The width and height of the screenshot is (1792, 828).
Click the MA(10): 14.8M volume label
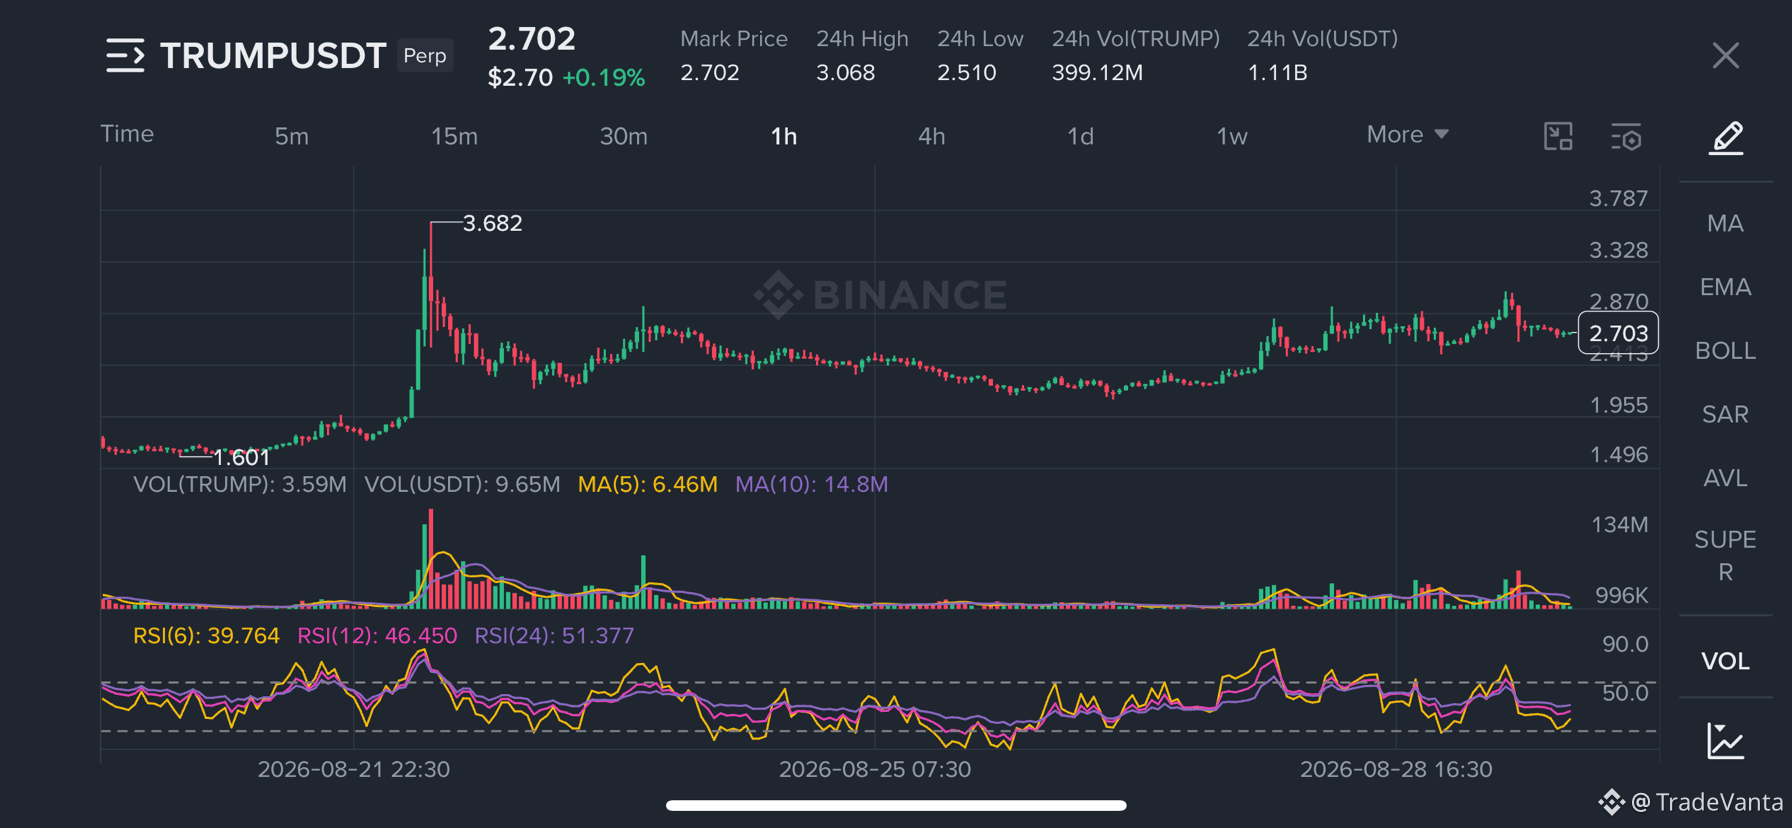[812, 484]
